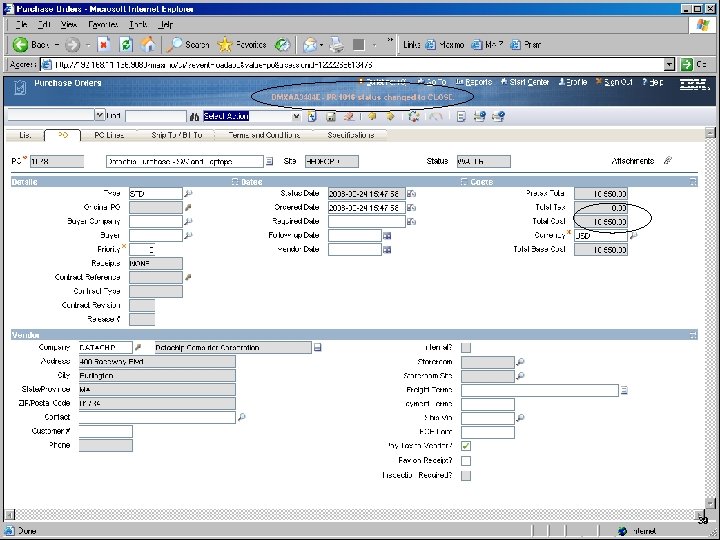Open Status Date calendar picker icon
720x540 pixels.
(411, 194)
